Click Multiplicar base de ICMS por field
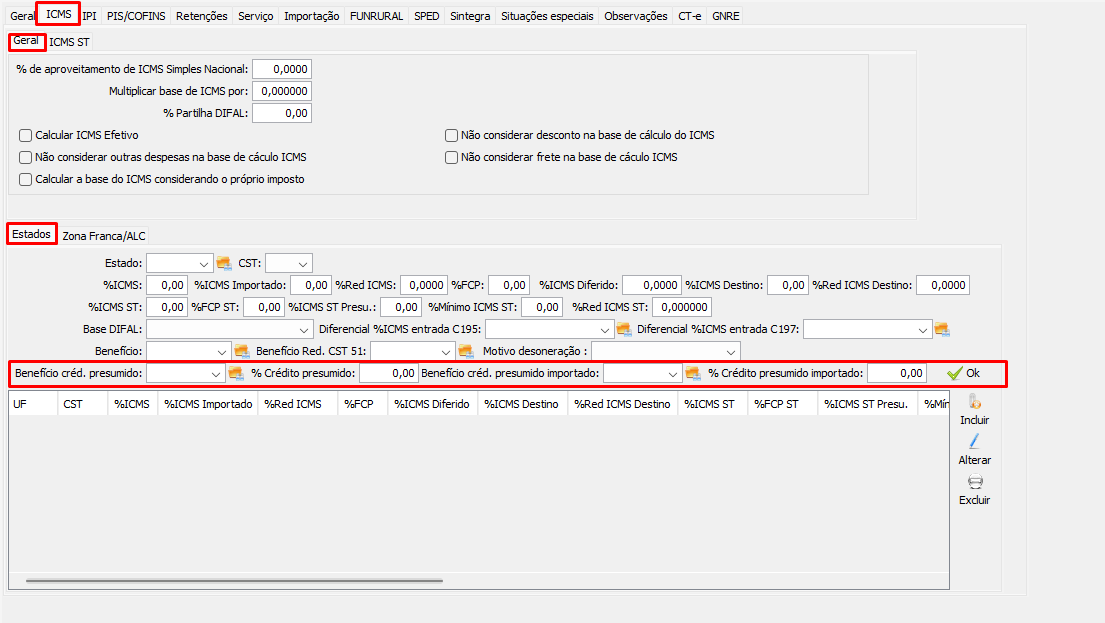Screen dimensions: 1105x623 [282, 91]
